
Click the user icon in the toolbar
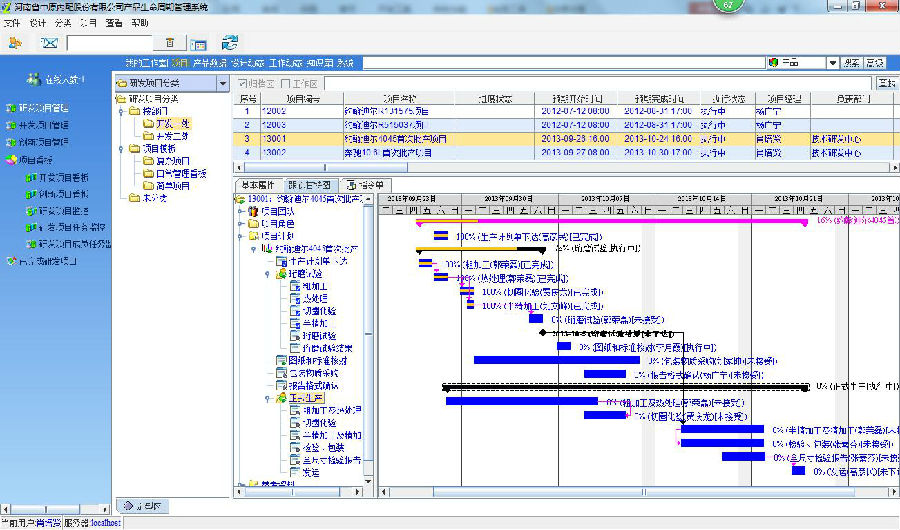pos(15,43)
